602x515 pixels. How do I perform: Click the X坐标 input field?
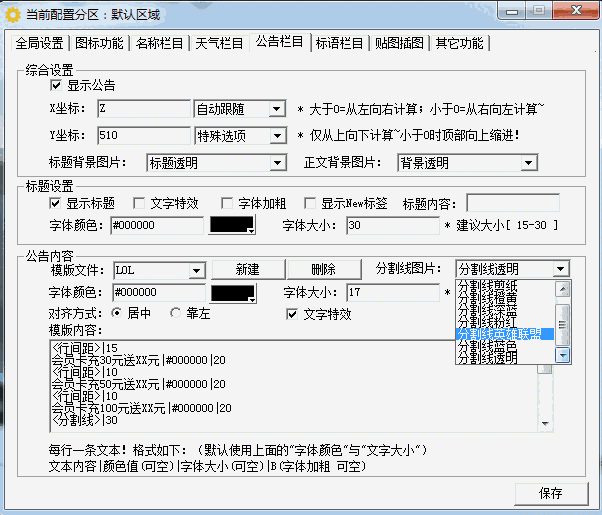pos(144,109)
